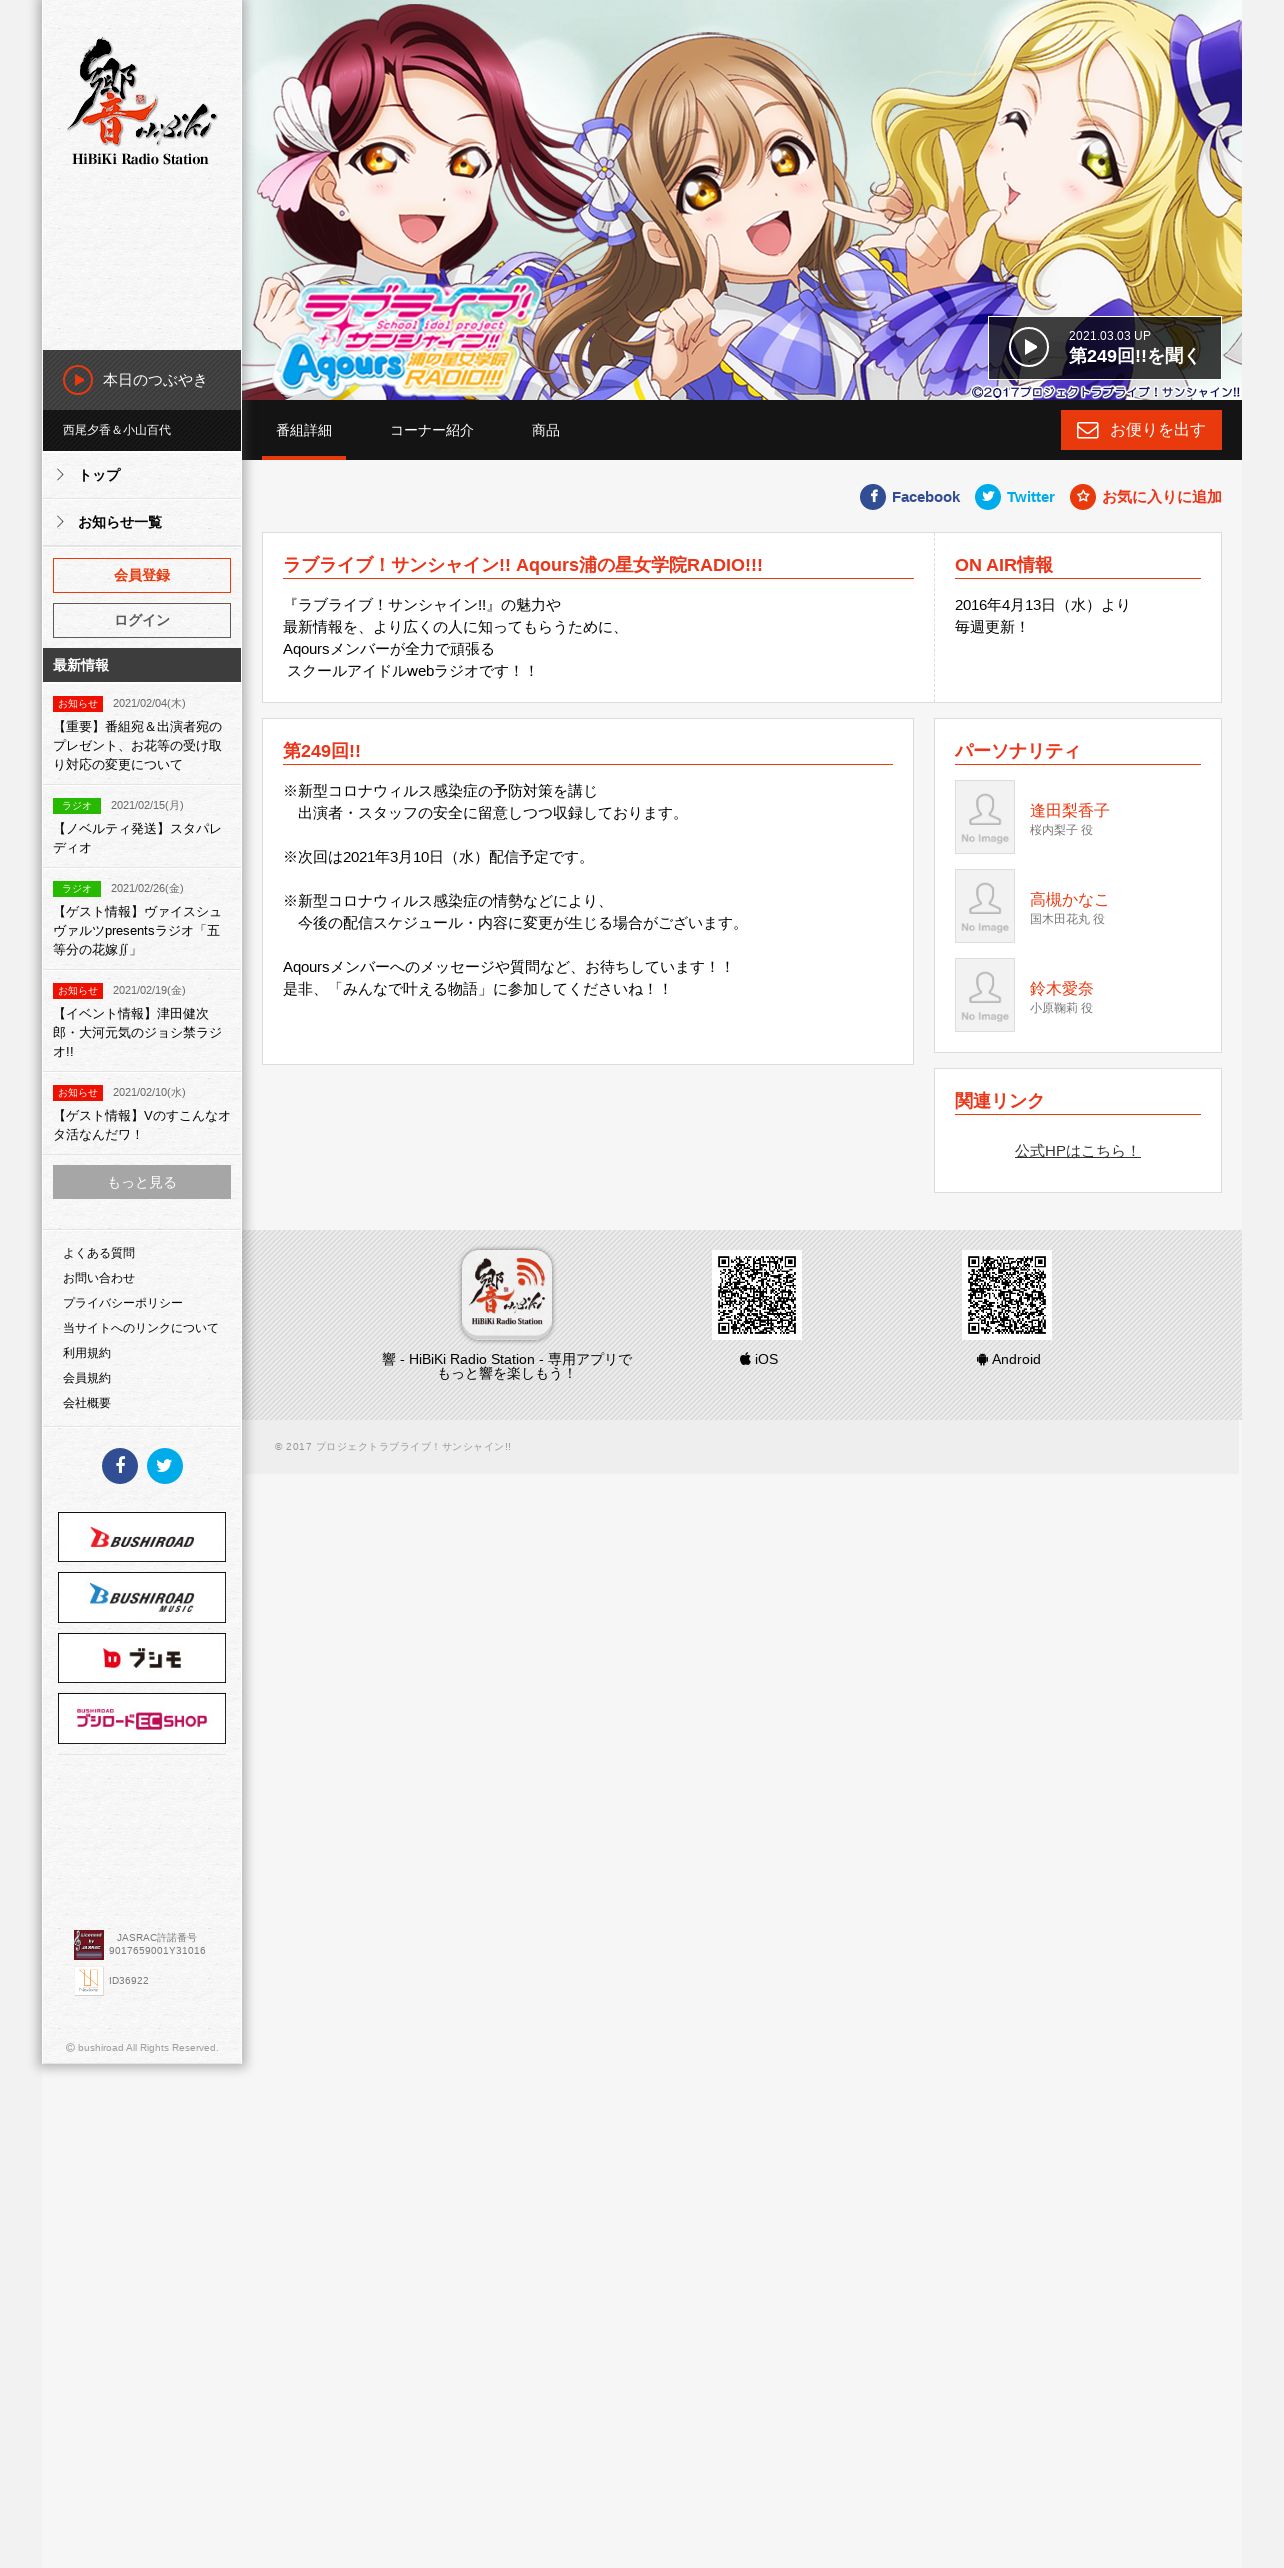Open 鈴木愛奈 personality profile
Image resolution: width=1284 pixels, height=2568 pixels.
(1061, 989)
